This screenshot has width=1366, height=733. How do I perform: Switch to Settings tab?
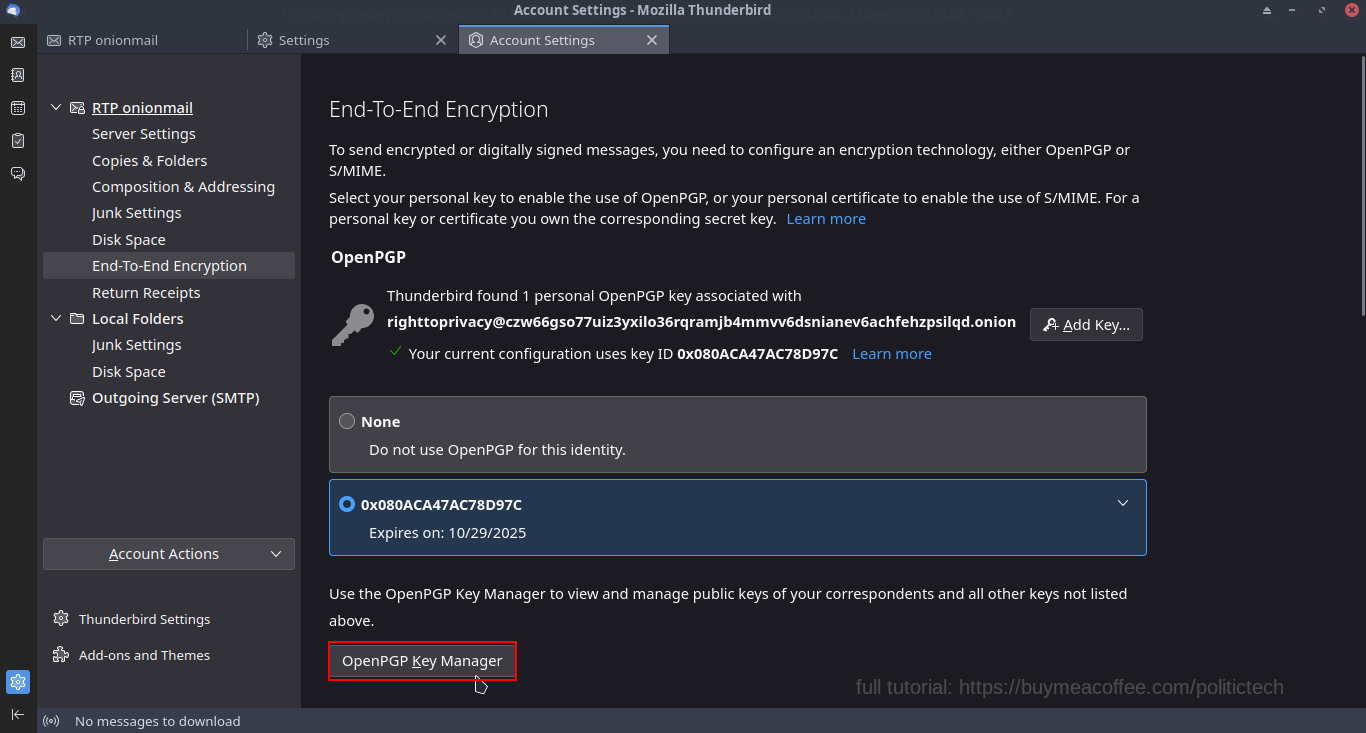tap(353, 40)
